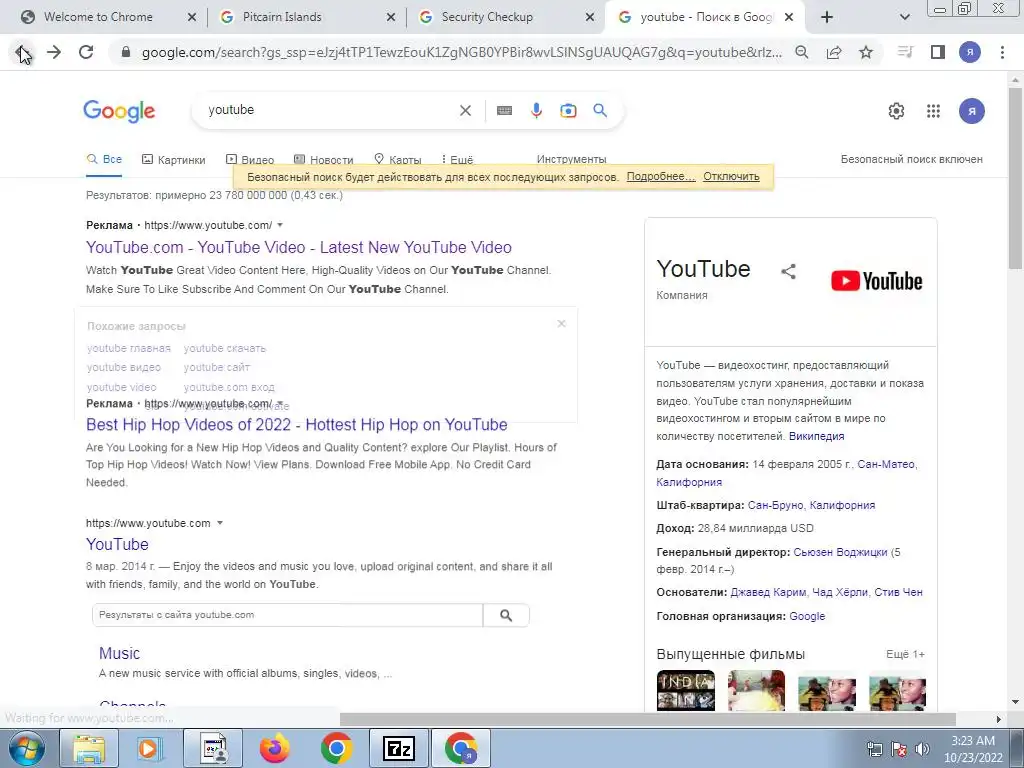1024x768 pixels.
Task: Select the Новости search filter
Action: (x=324, y=159)
